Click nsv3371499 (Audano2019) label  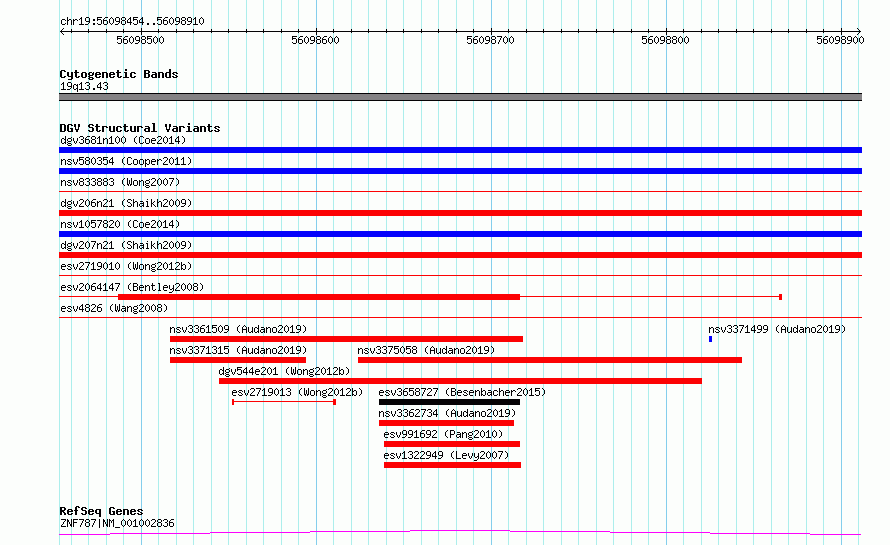(776, 329)
